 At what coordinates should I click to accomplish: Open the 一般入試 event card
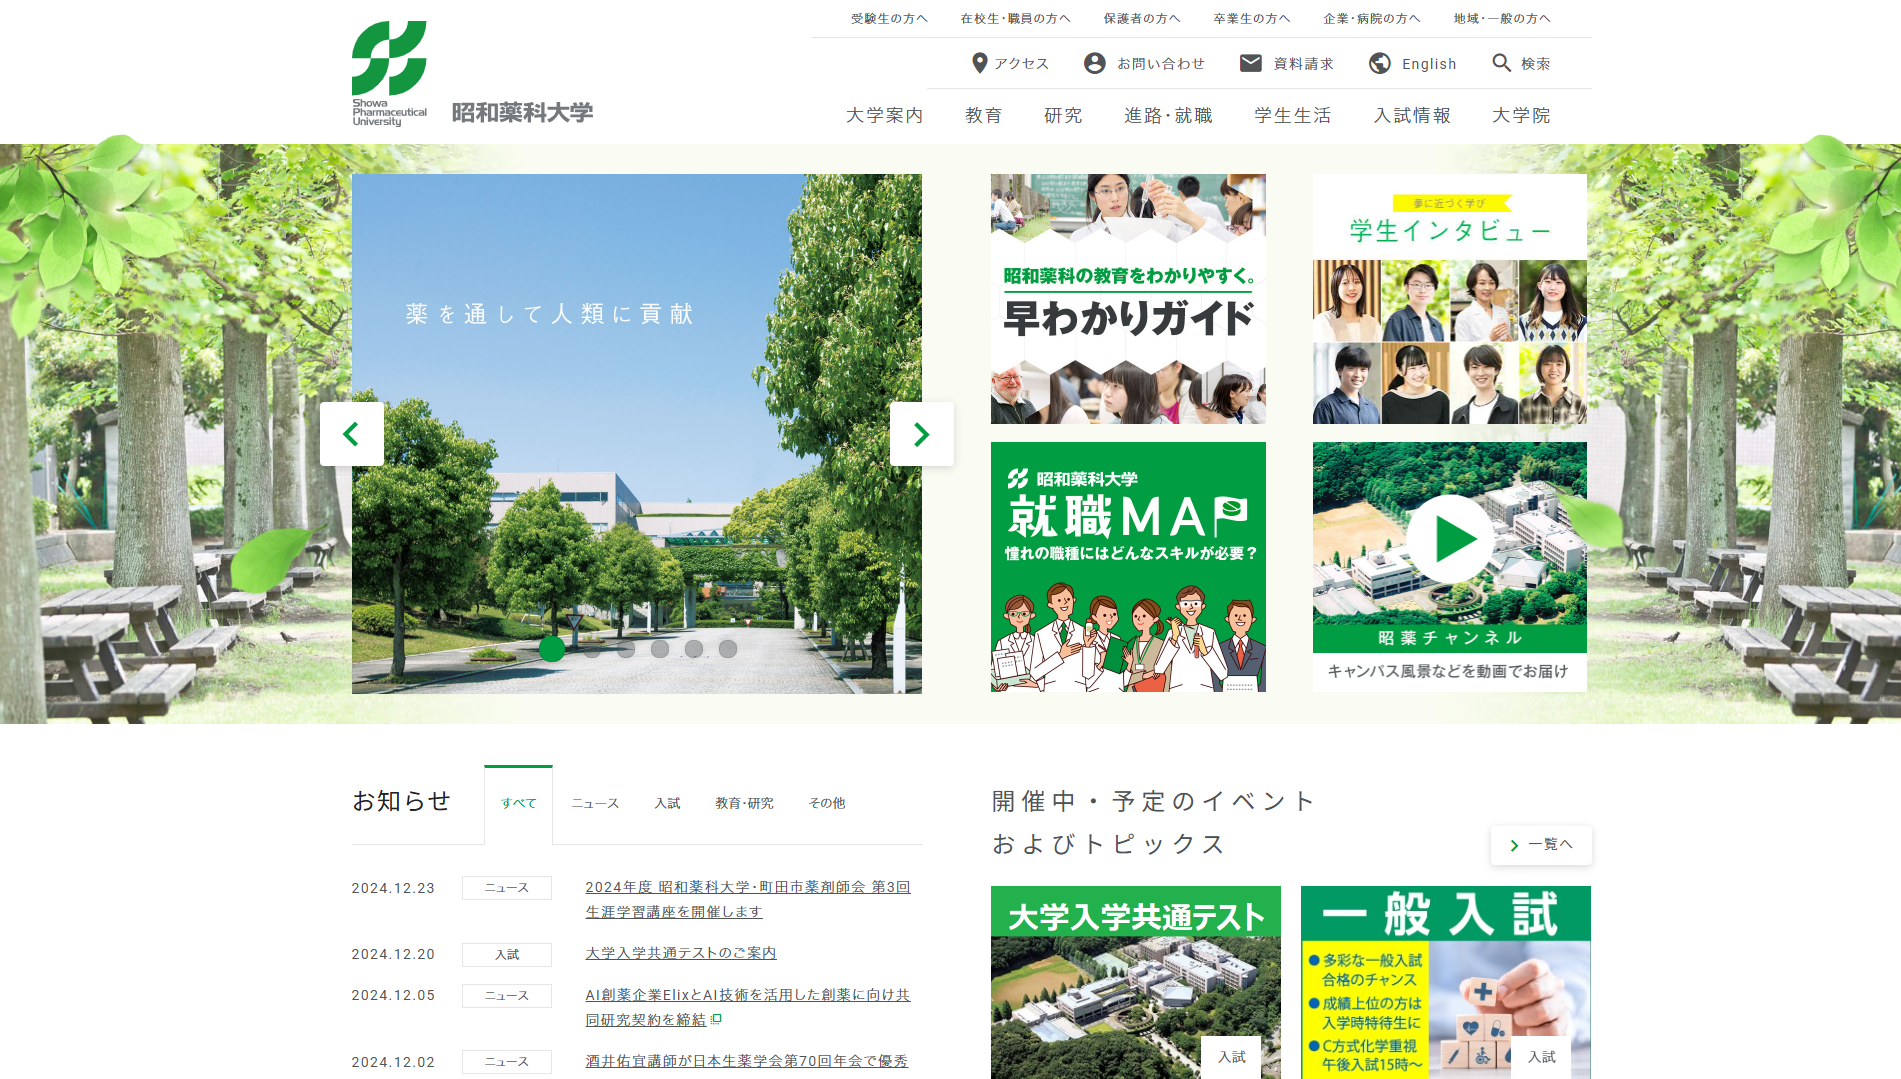[1446, 982]
